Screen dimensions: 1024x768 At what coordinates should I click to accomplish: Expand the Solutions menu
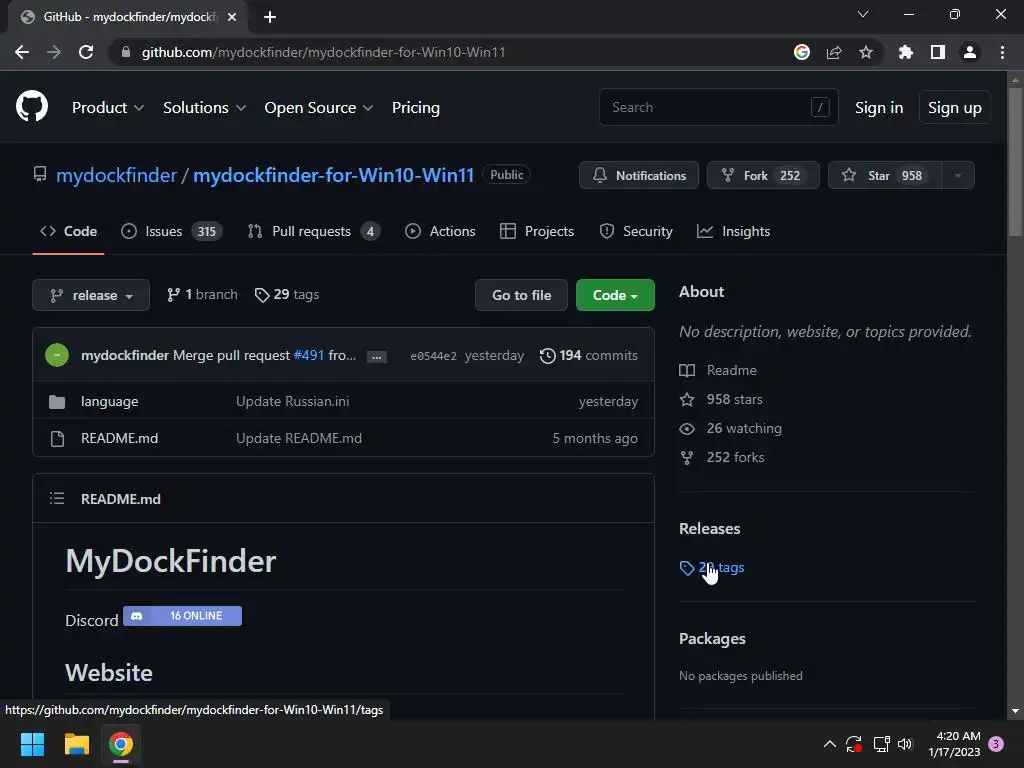tap(204, 108)
